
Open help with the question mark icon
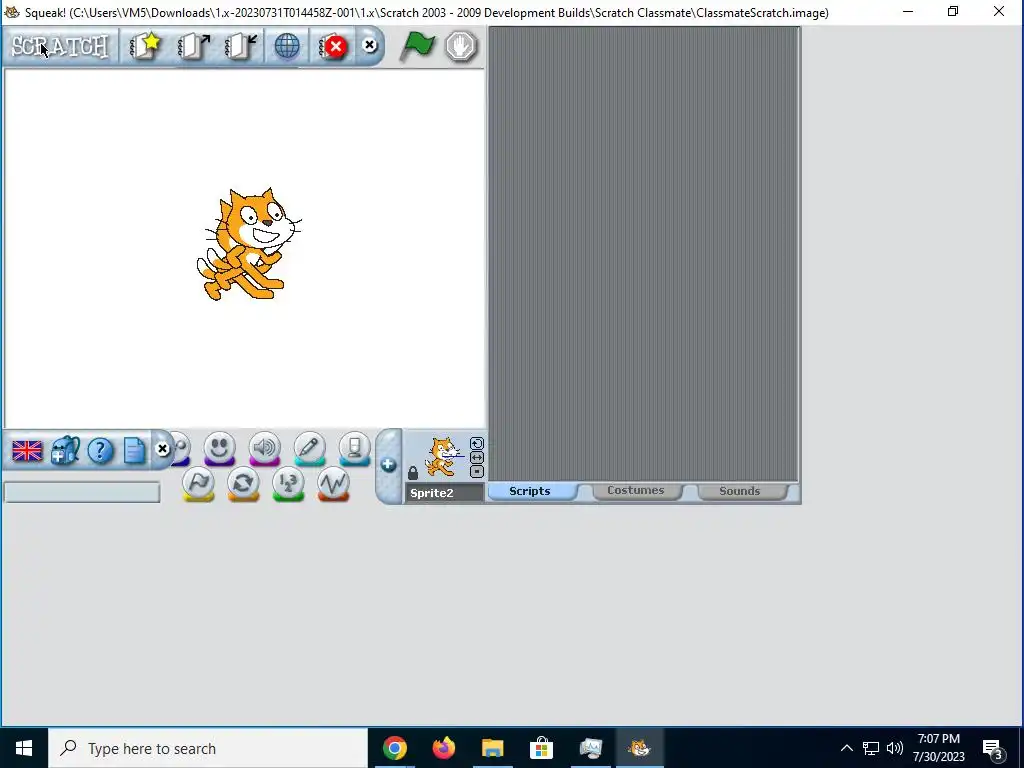pyautogui.click(x=101, y=451)
